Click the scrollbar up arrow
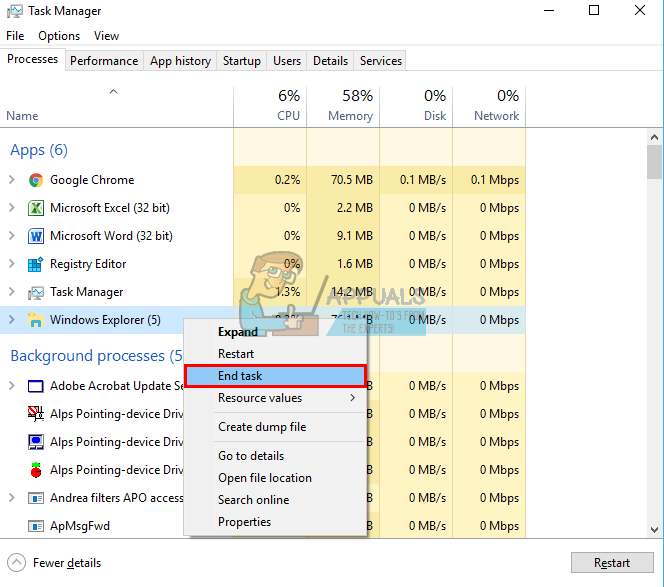 654,137
